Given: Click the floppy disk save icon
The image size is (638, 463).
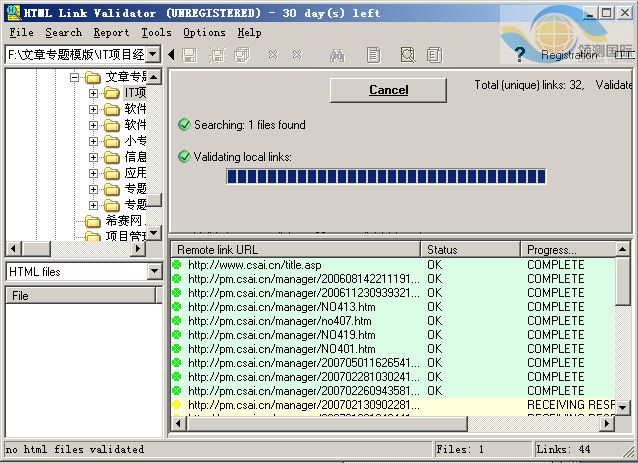Looking at the screenshot, I should (x=190, y=55).
